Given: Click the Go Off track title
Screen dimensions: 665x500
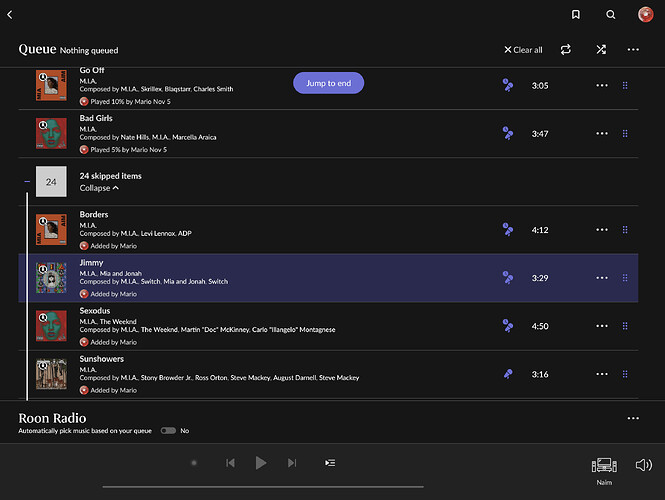Looking at the screenshot, I should click(92, 70).
